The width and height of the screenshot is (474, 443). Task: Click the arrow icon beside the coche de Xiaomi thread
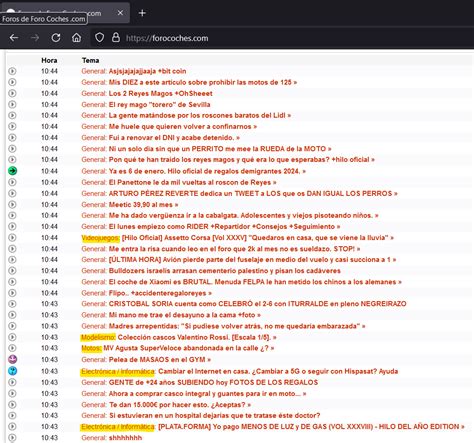click(12, 282)
